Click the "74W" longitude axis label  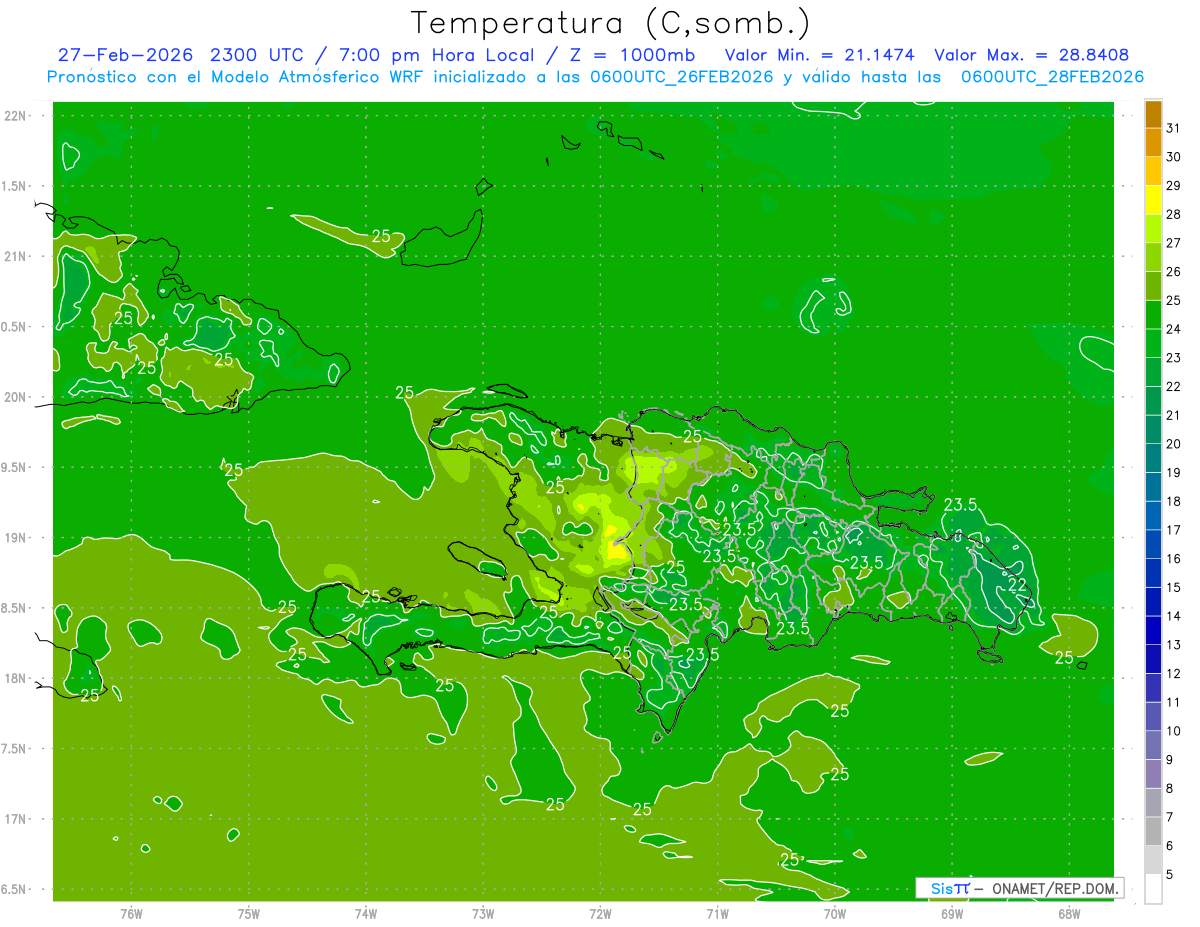click(366, 913)
